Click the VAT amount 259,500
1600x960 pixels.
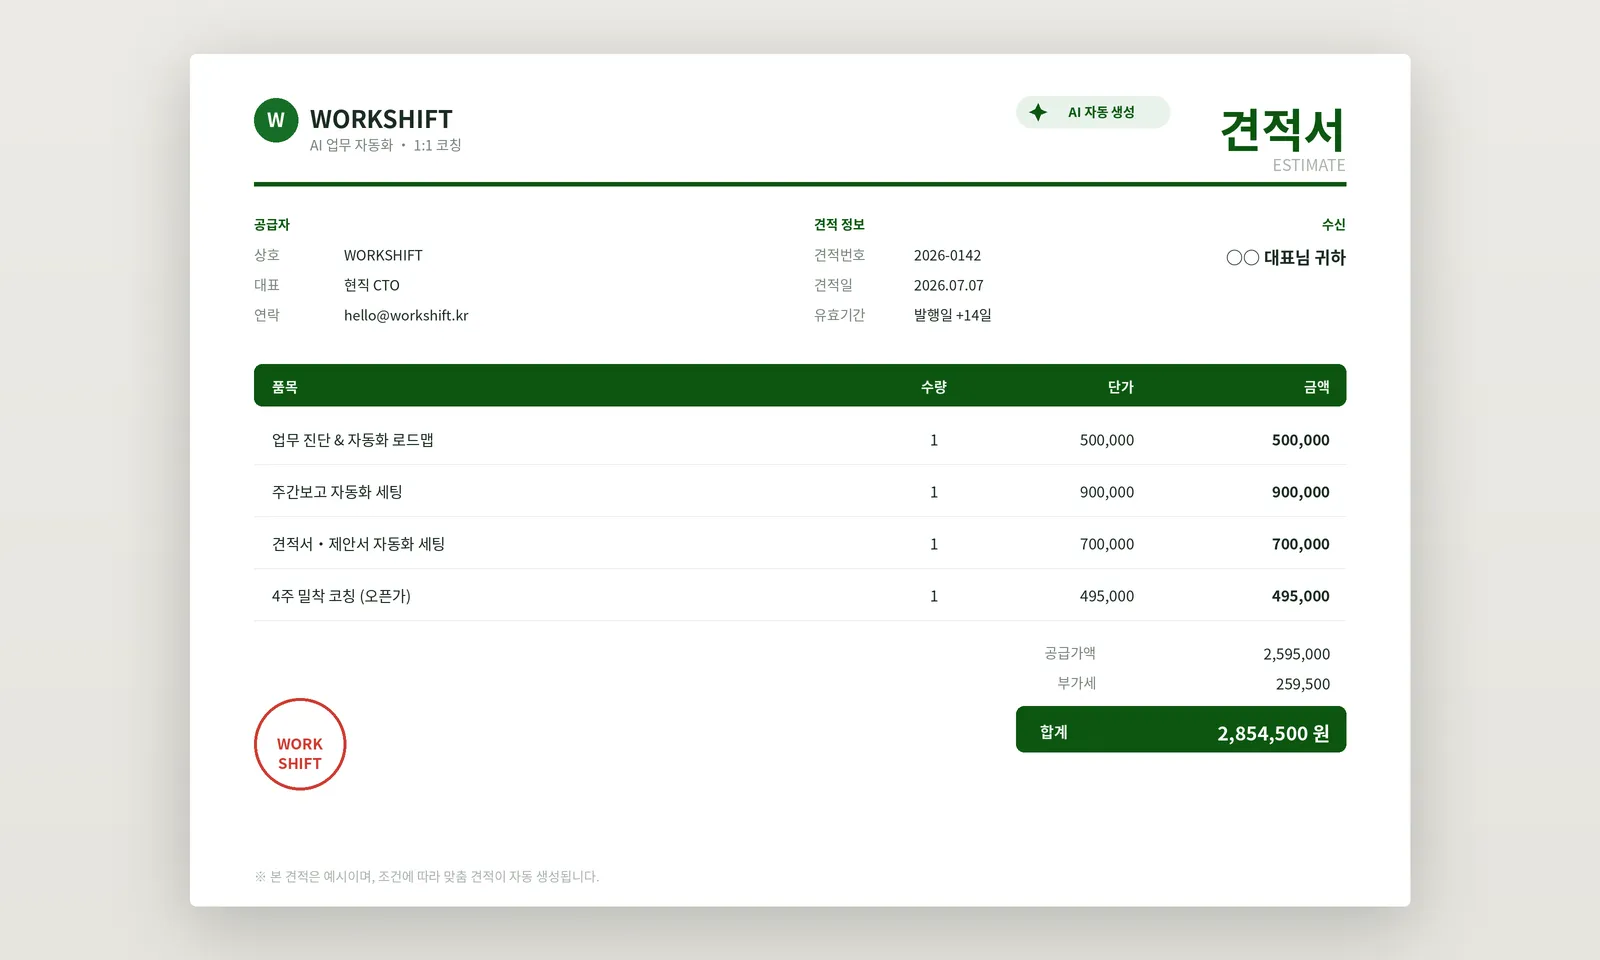coord(1303,684)
